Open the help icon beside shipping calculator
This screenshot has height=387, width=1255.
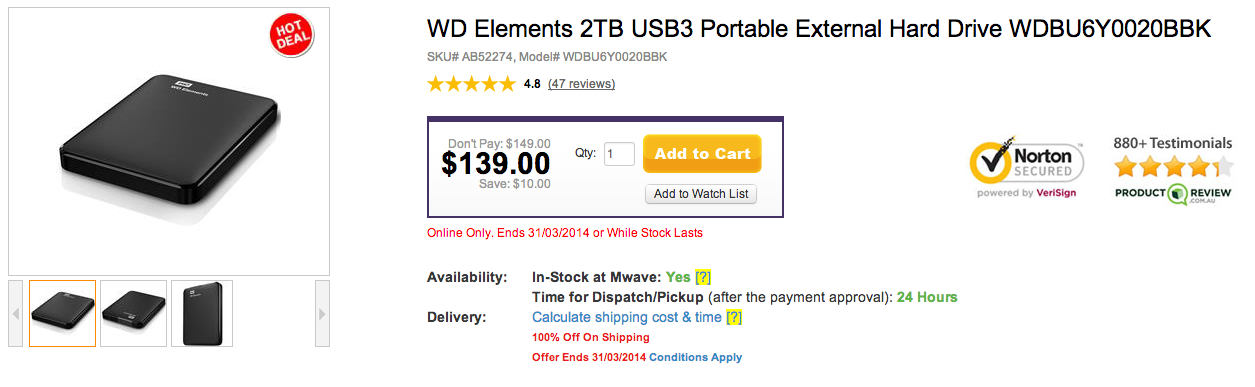(x=734, y=317)
